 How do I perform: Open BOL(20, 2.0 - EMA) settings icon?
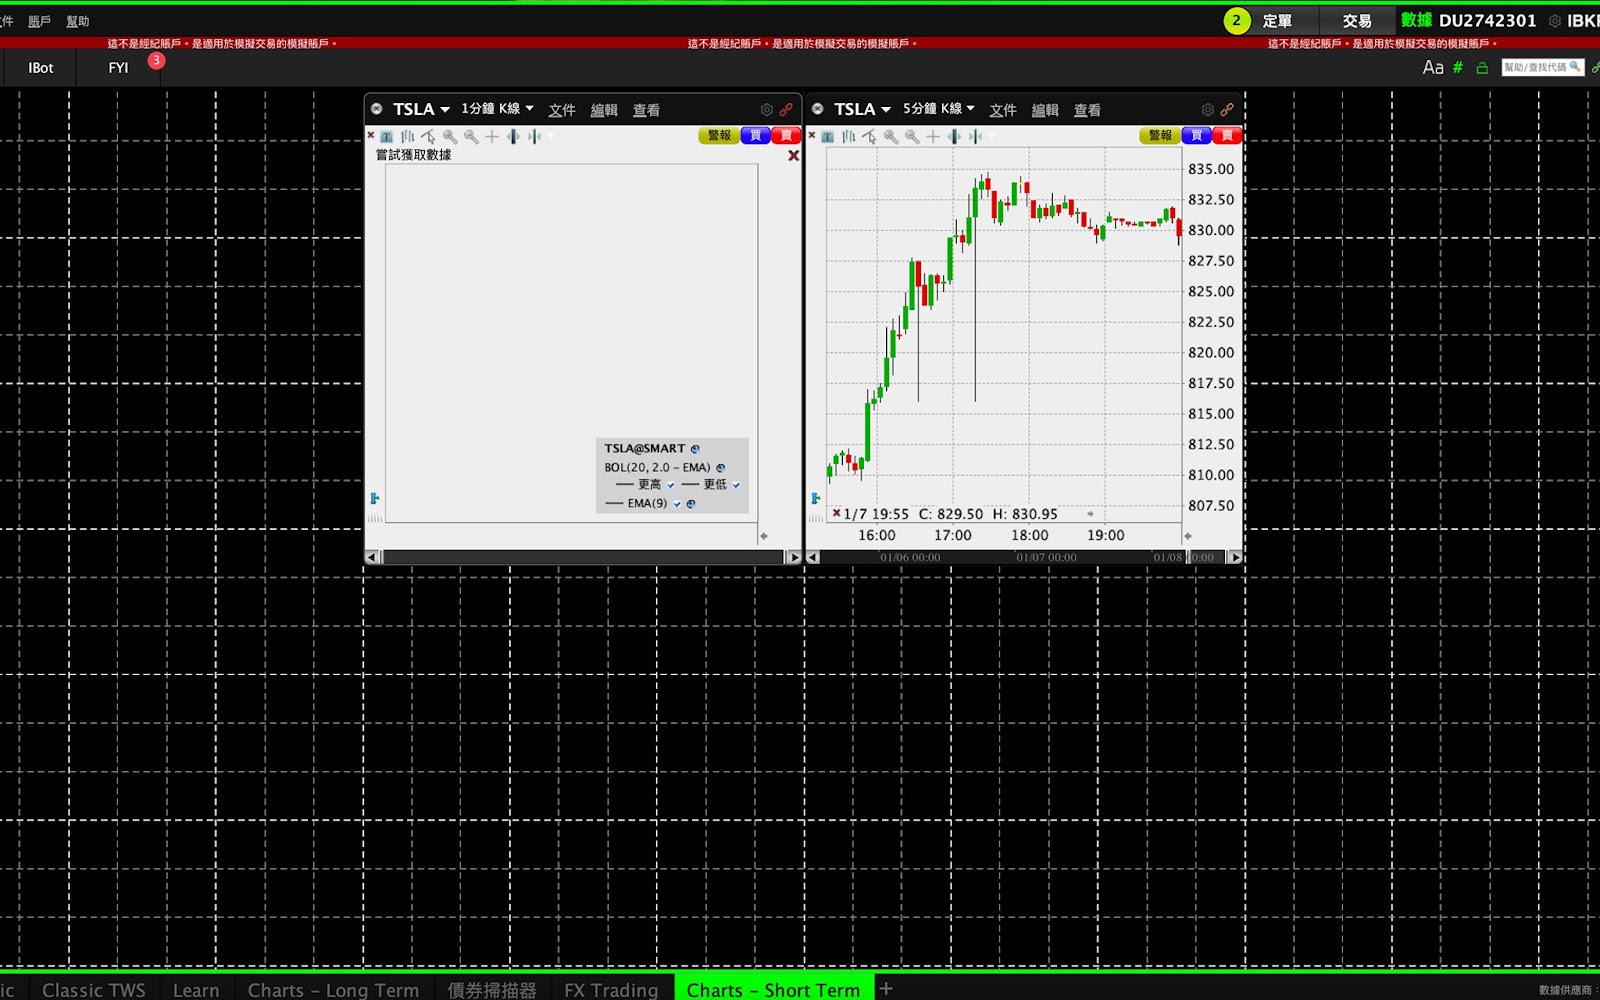721,467
